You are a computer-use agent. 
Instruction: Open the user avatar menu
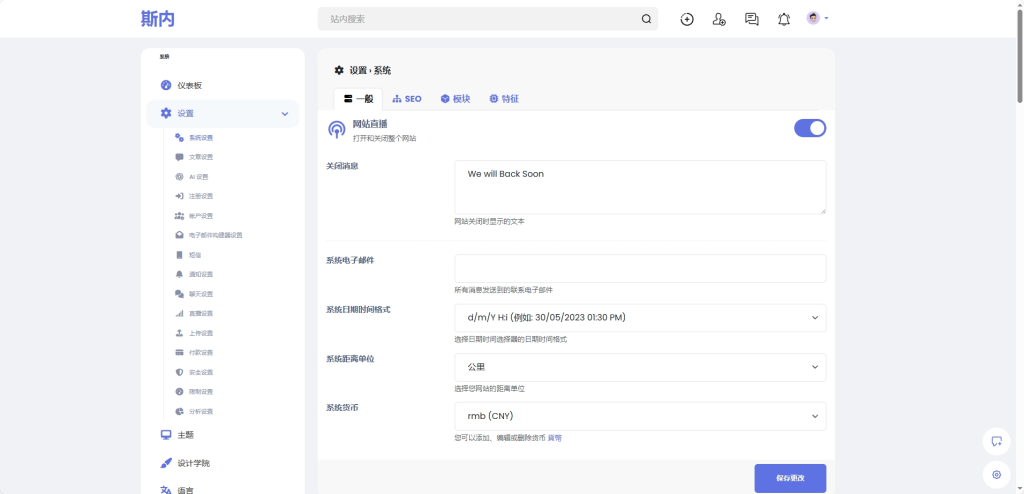point(817,18)
